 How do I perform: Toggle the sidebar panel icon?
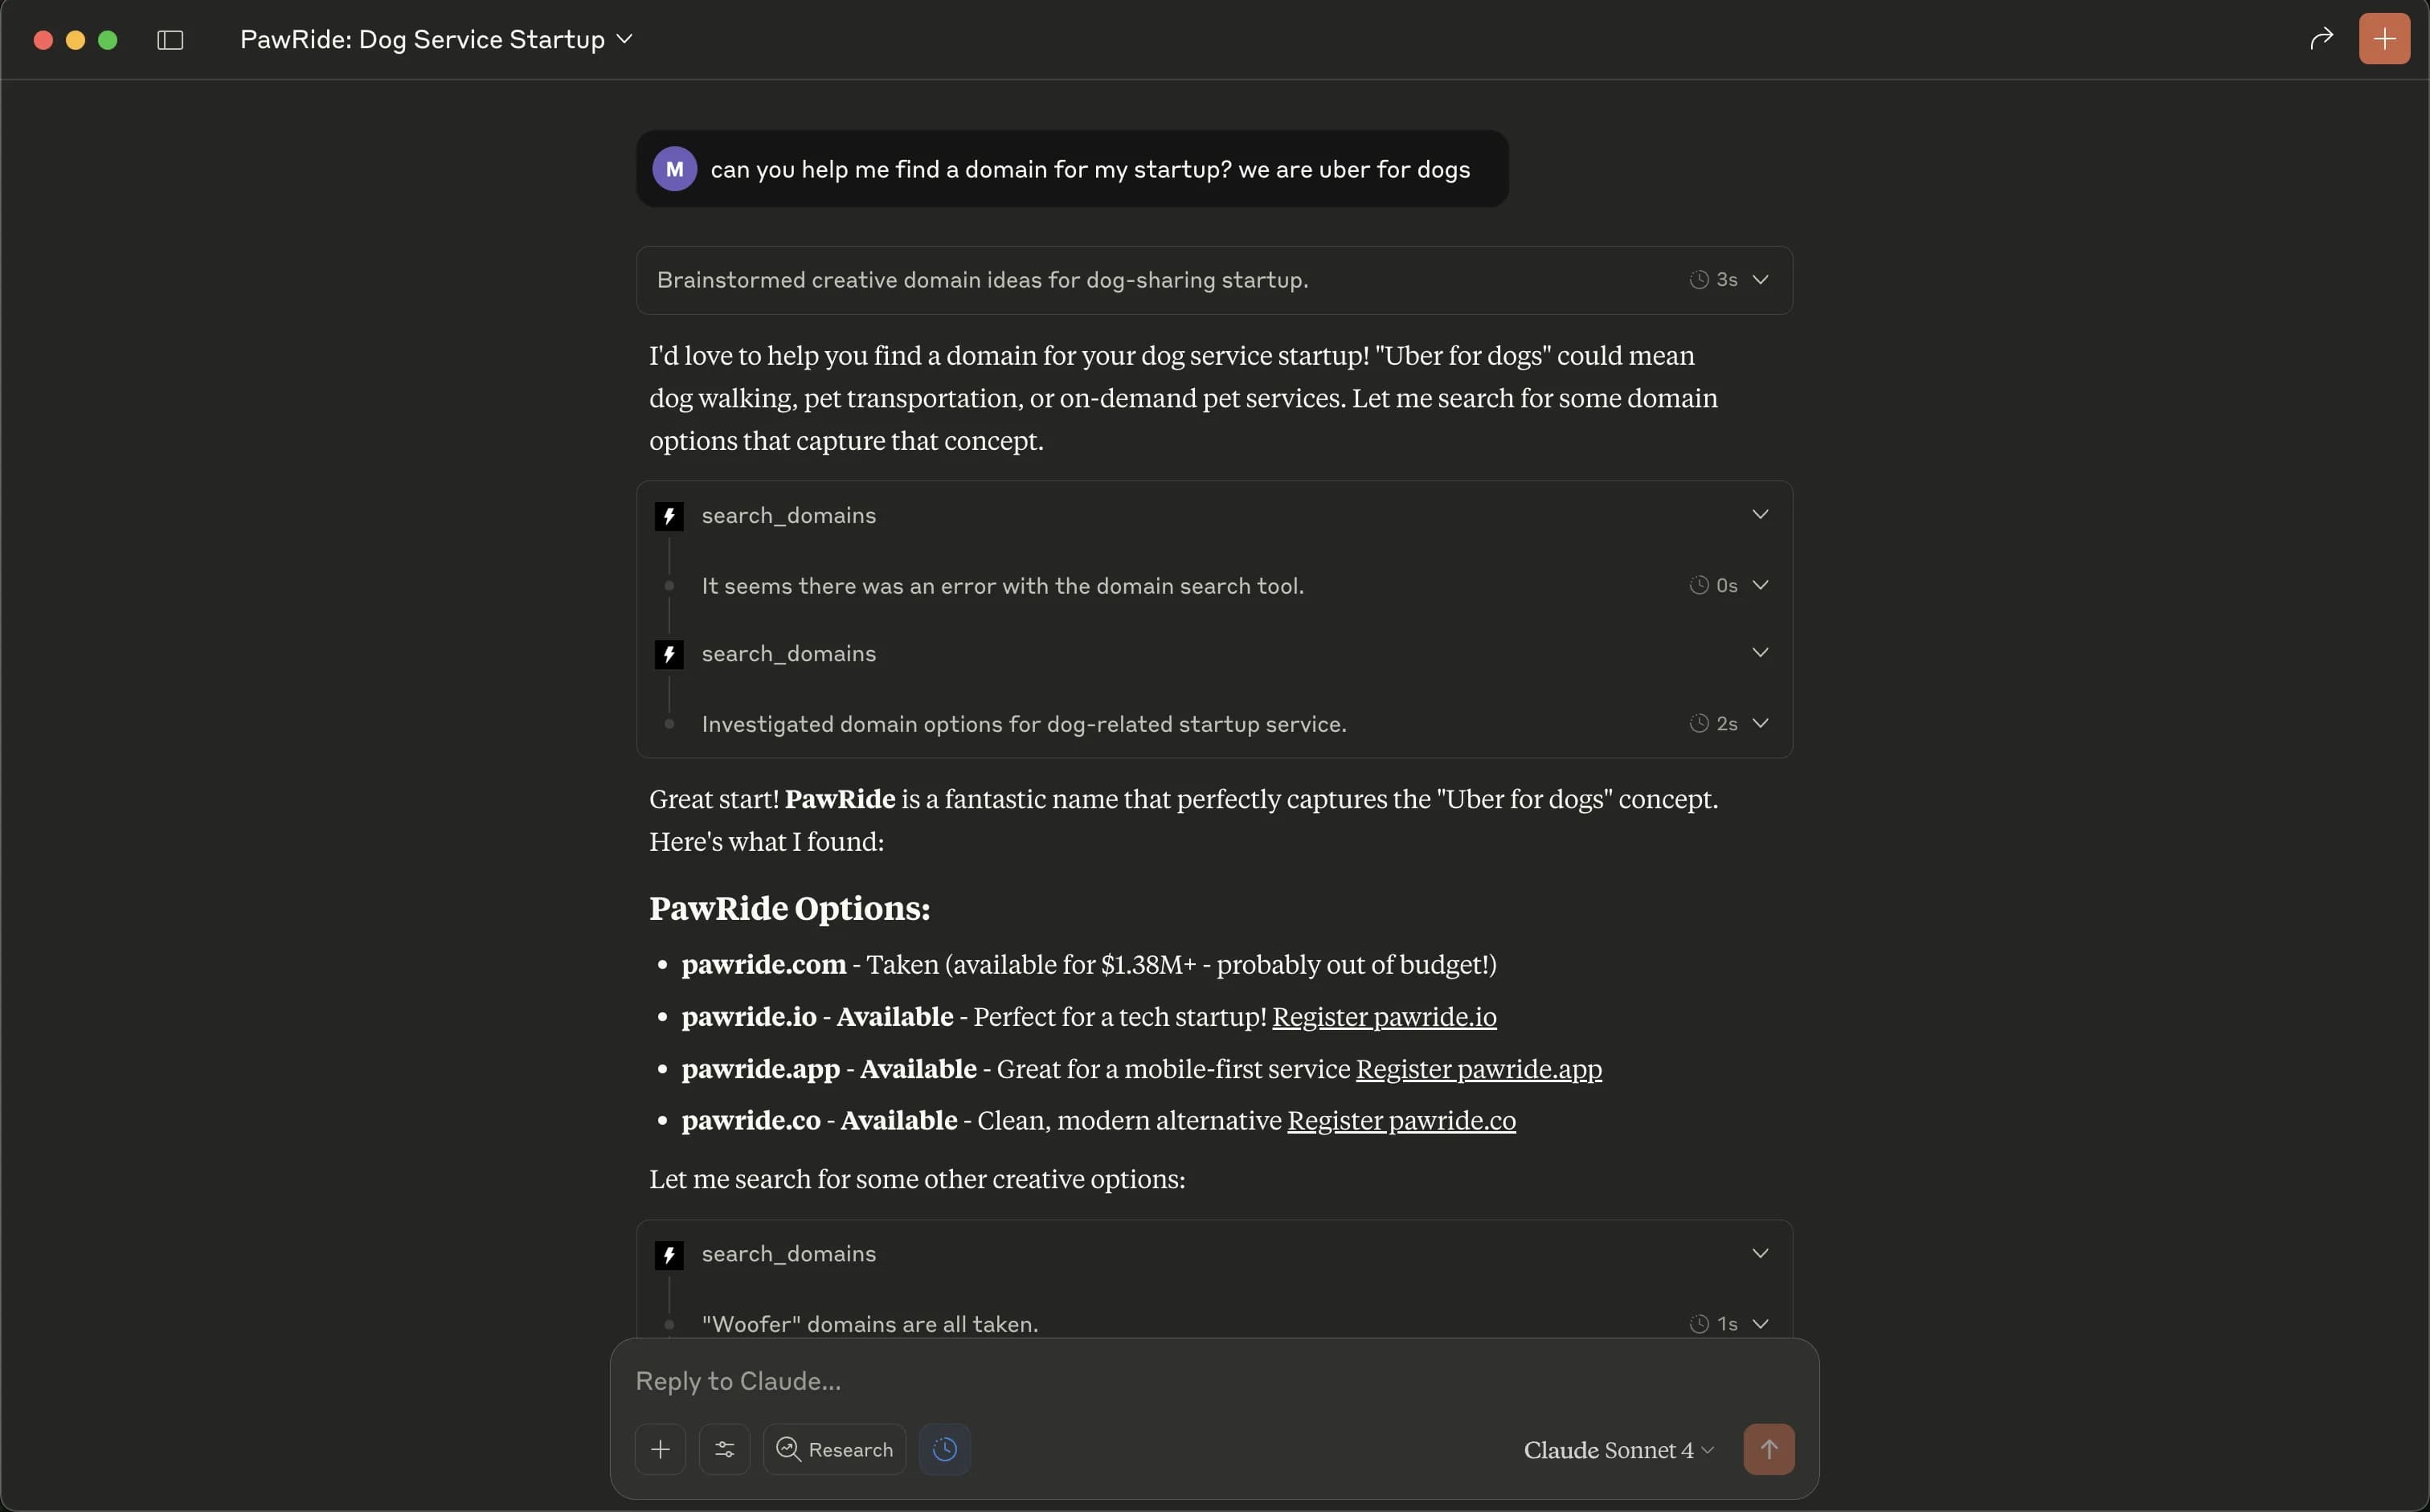(x=170, y=40)
